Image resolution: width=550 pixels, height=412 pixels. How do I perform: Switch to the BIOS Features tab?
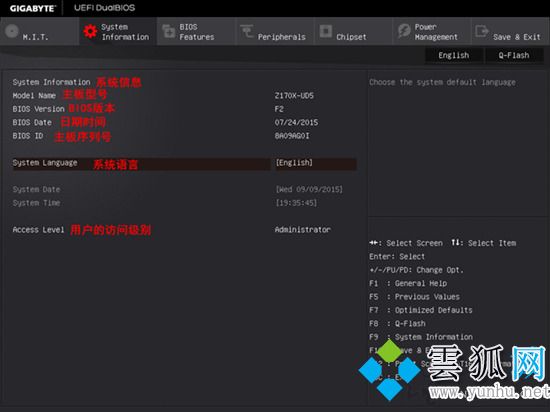coord(196,32)
